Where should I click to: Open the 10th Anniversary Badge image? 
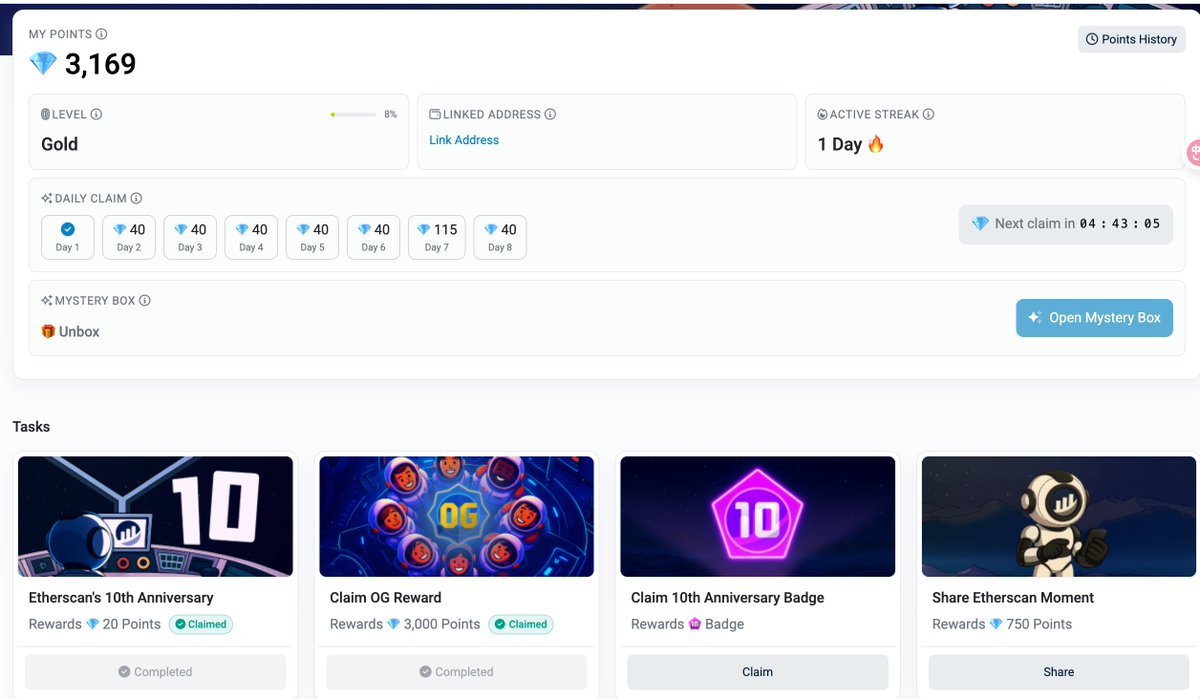(757, 516)
